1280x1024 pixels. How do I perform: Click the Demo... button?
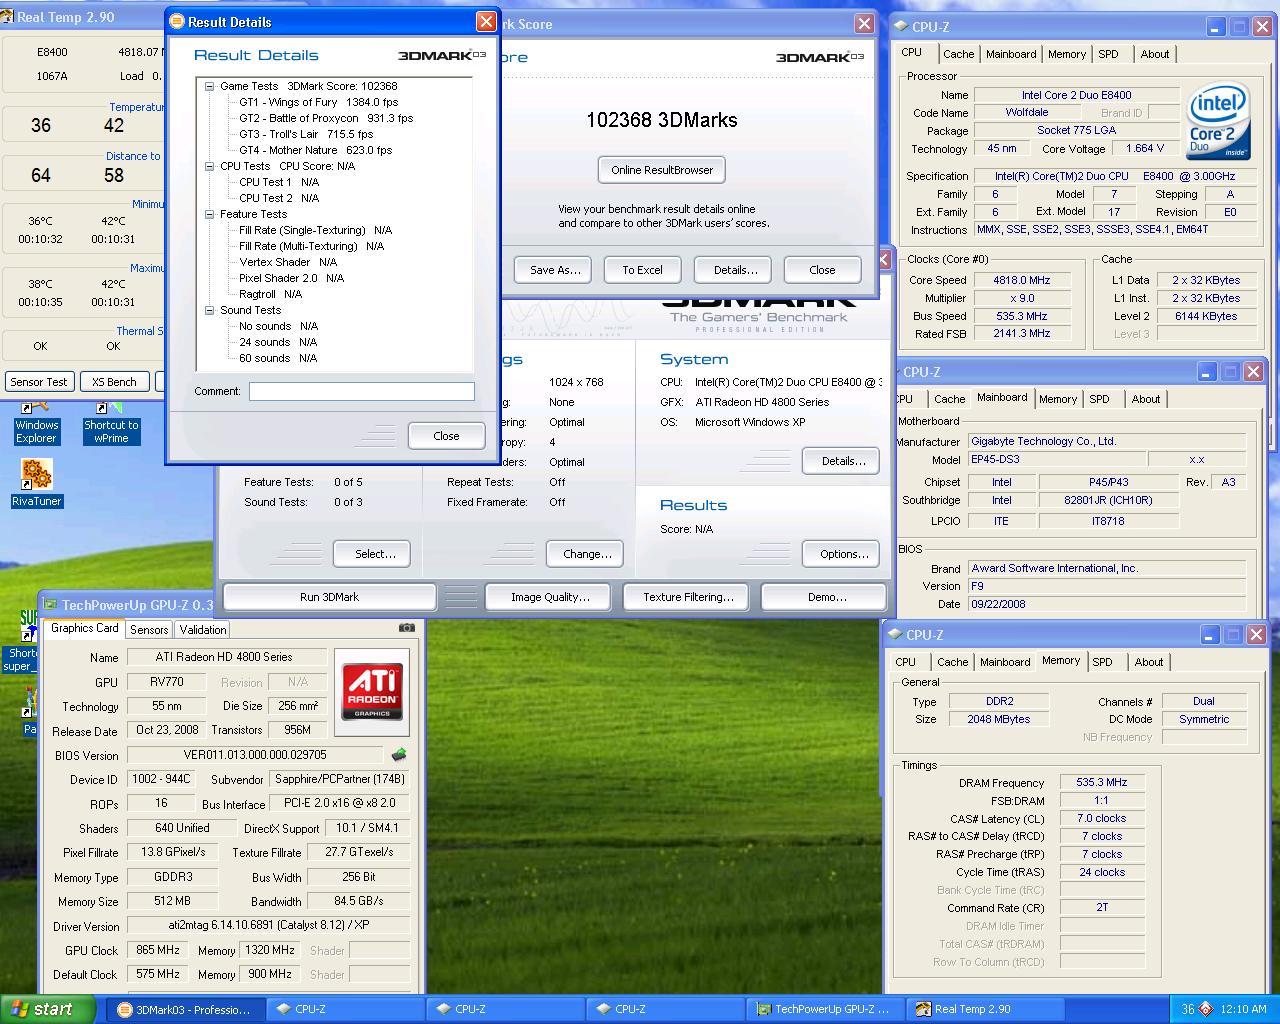point(826,597)
